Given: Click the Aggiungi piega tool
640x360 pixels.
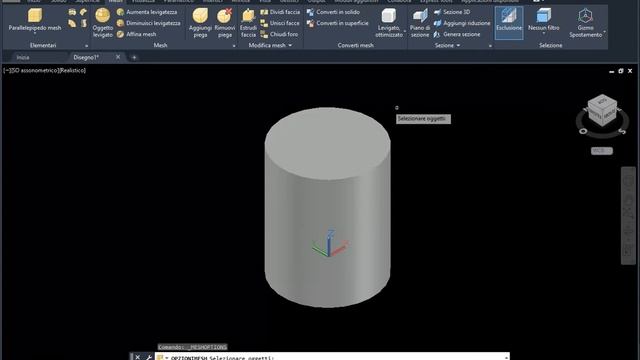Looking at the screenshot, I should point(200,23).
